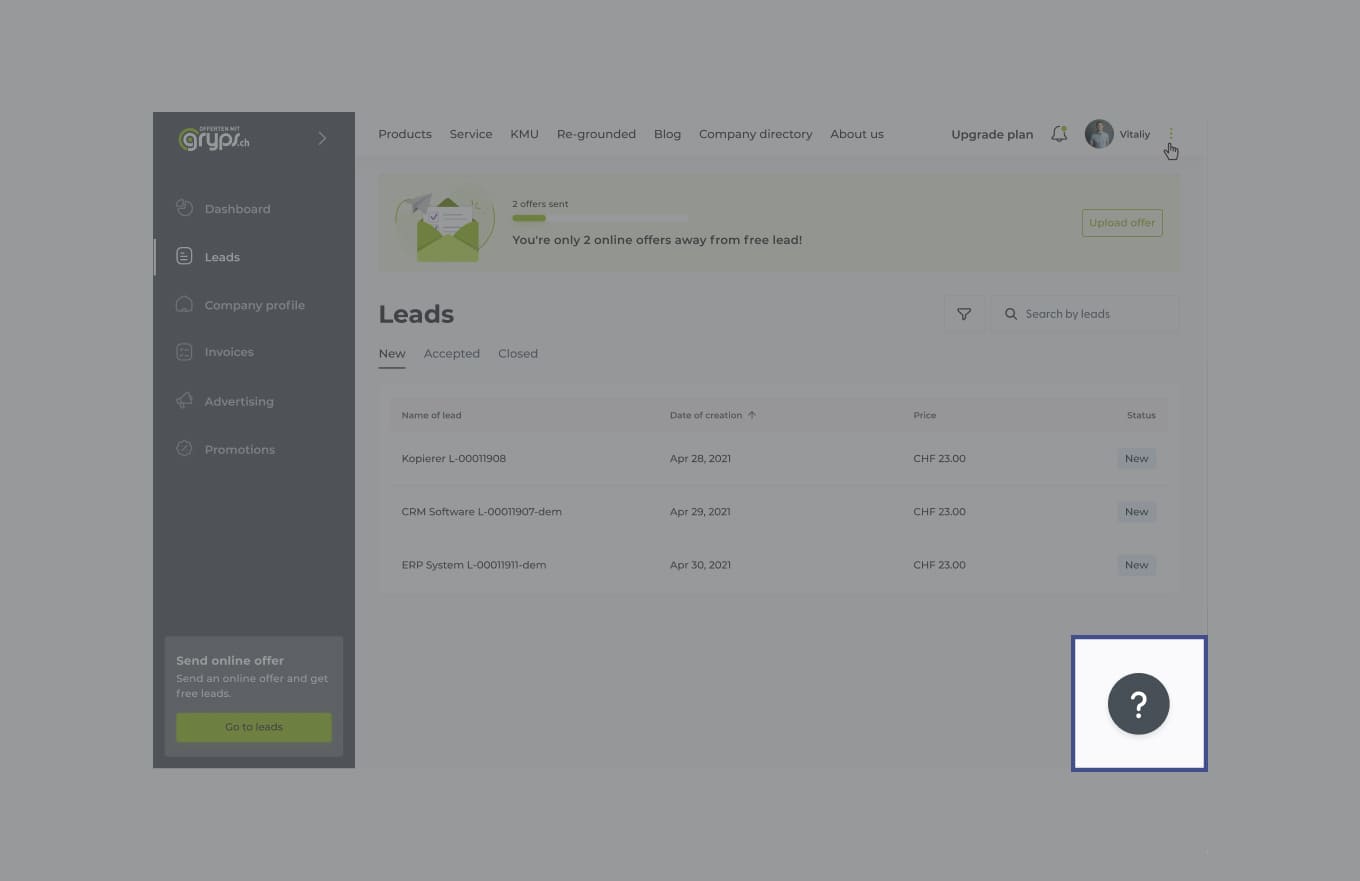Click the Go to leads button
The height and width of the screenshot is (881, 1360).
254,727
